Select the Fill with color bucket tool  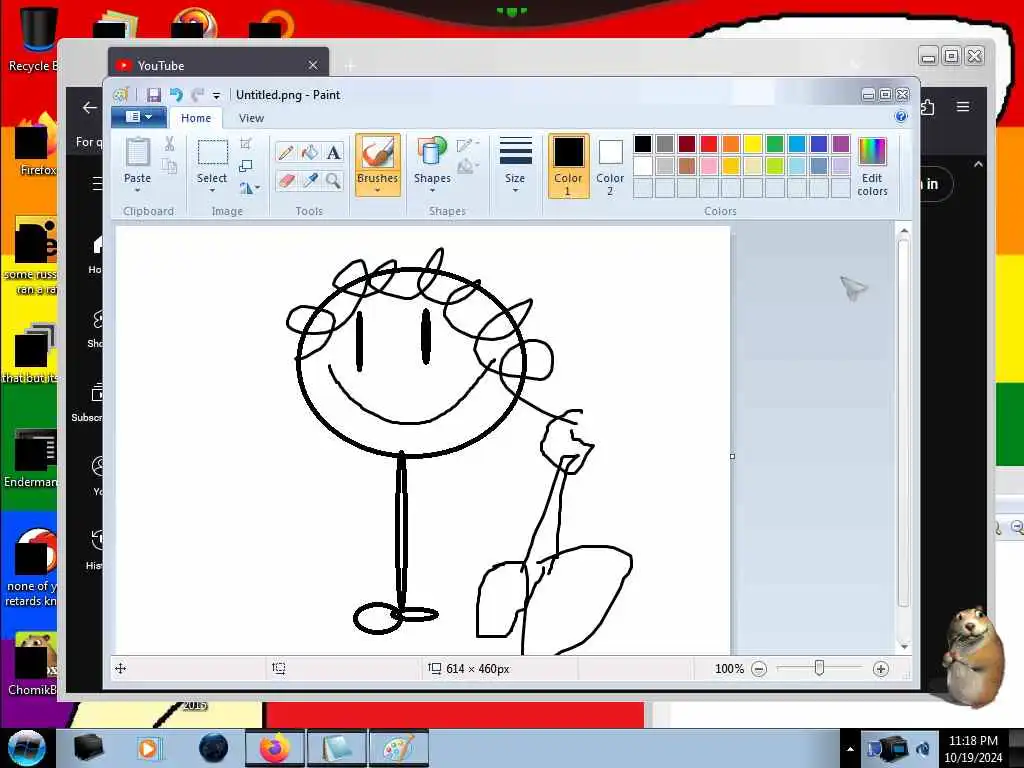pos(310,152)
